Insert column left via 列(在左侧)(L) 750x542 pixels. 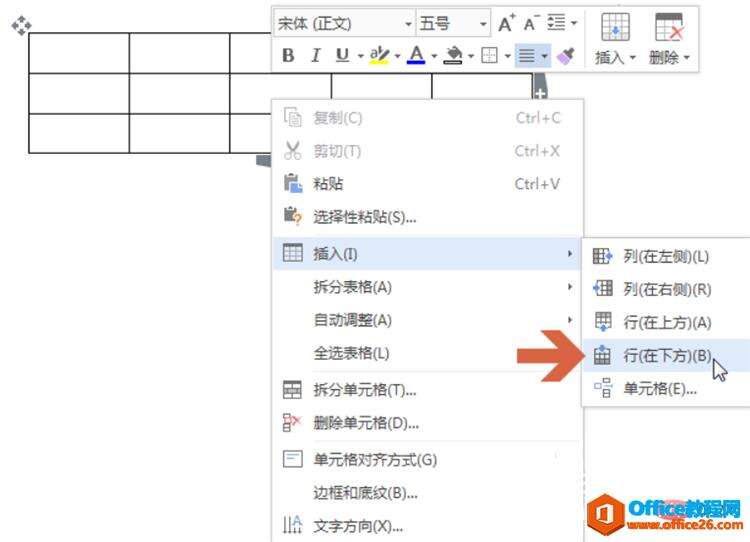click(x=667, y=256)
